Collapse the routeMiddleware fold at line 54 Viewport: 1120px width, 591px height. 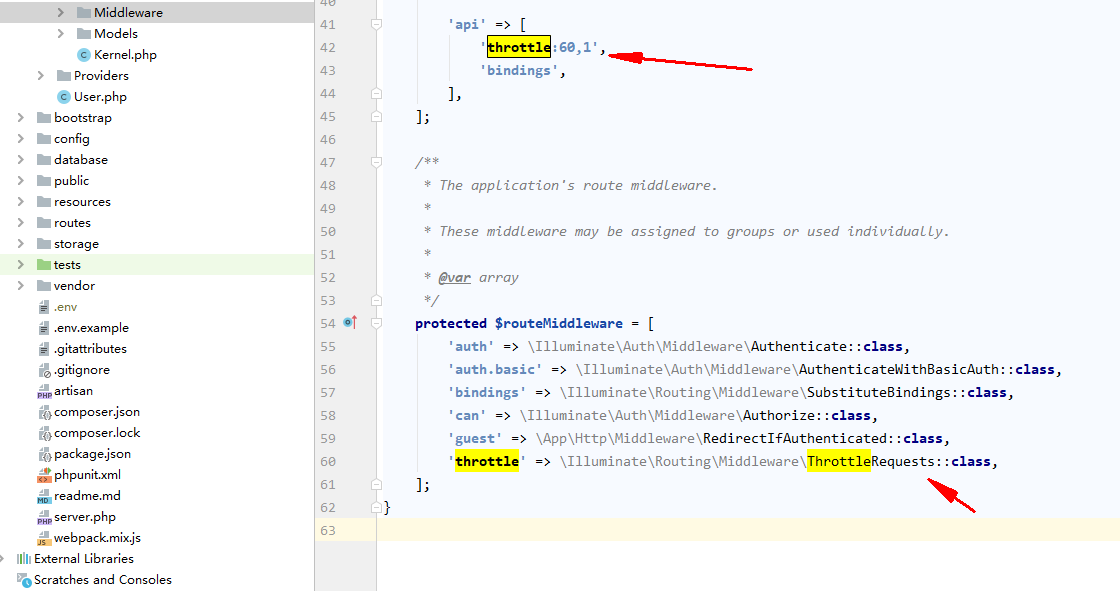tap(375, 323)
